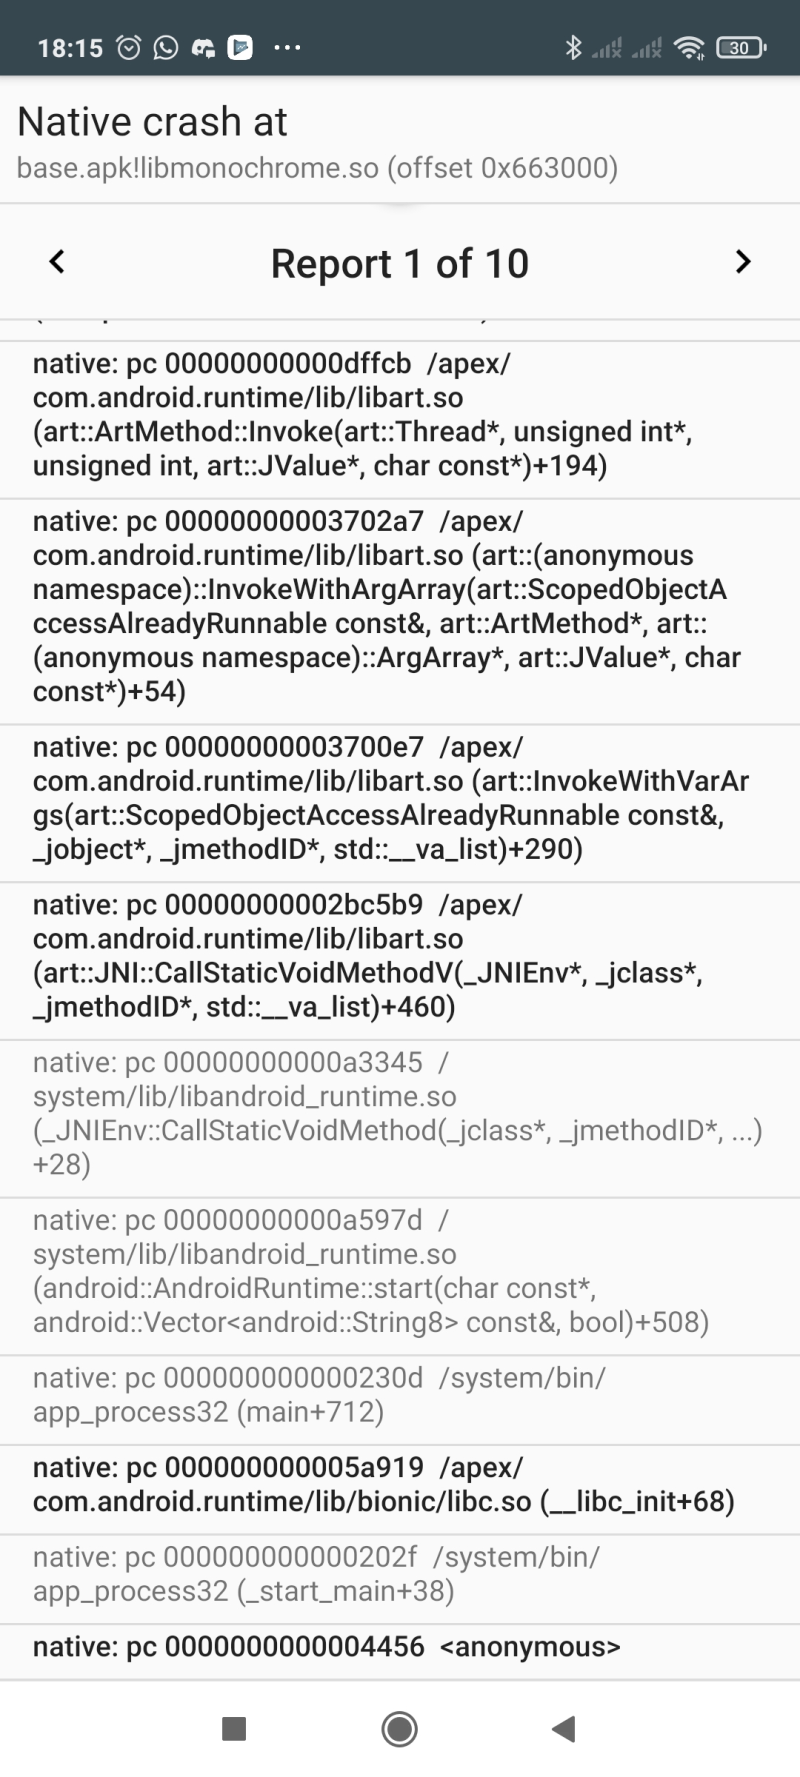This screenshot has width=800, height=1777.
Task: Go to previous report with left chevron
Action: click(x=57, y=262)
